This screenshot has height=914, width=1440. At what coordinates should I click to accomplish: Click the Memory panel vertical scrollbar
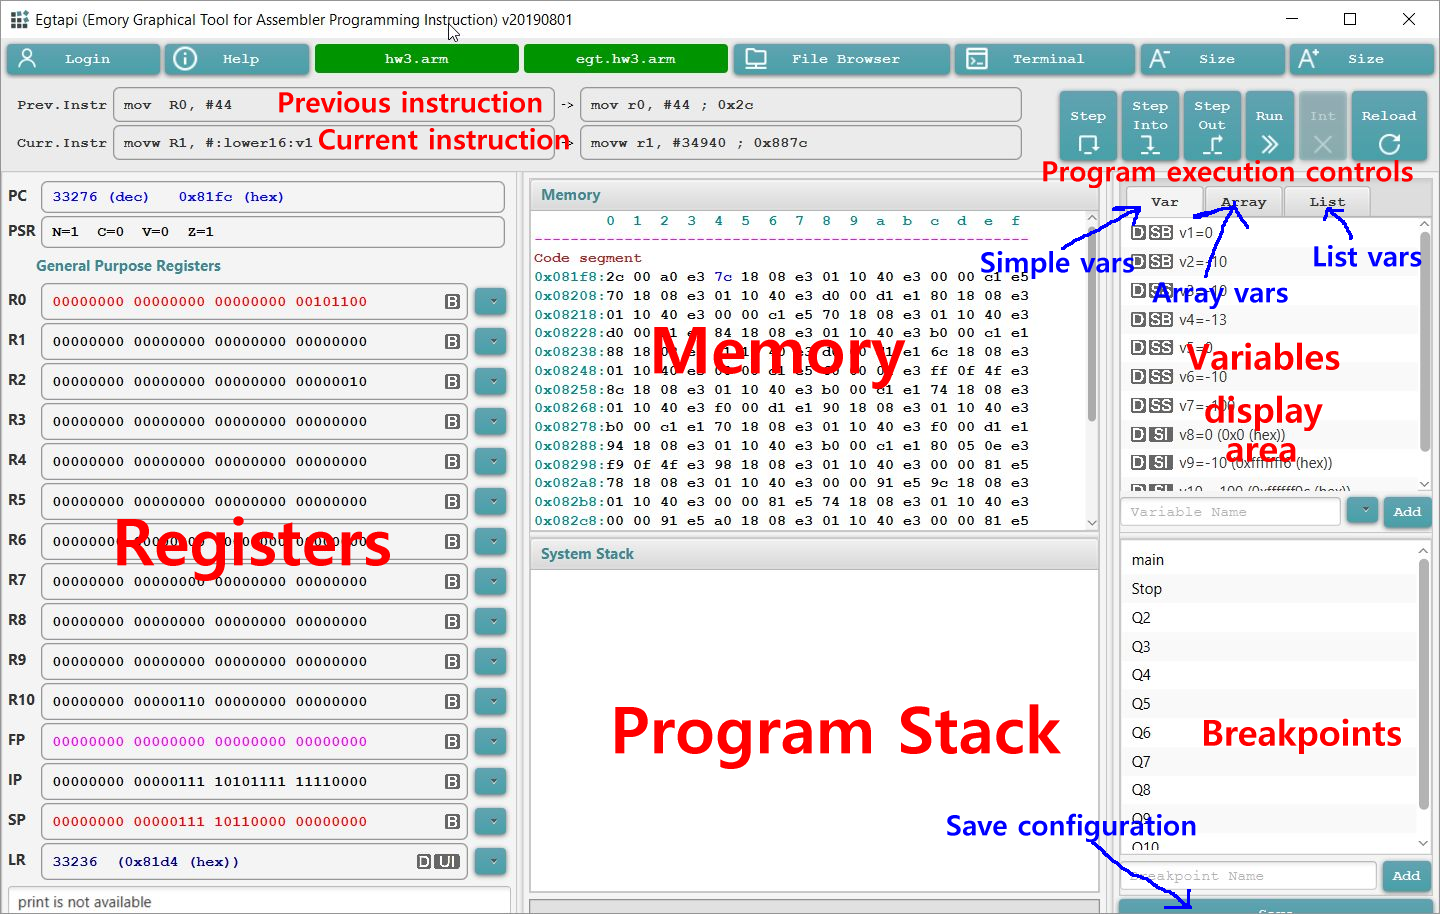point(1092,370)
